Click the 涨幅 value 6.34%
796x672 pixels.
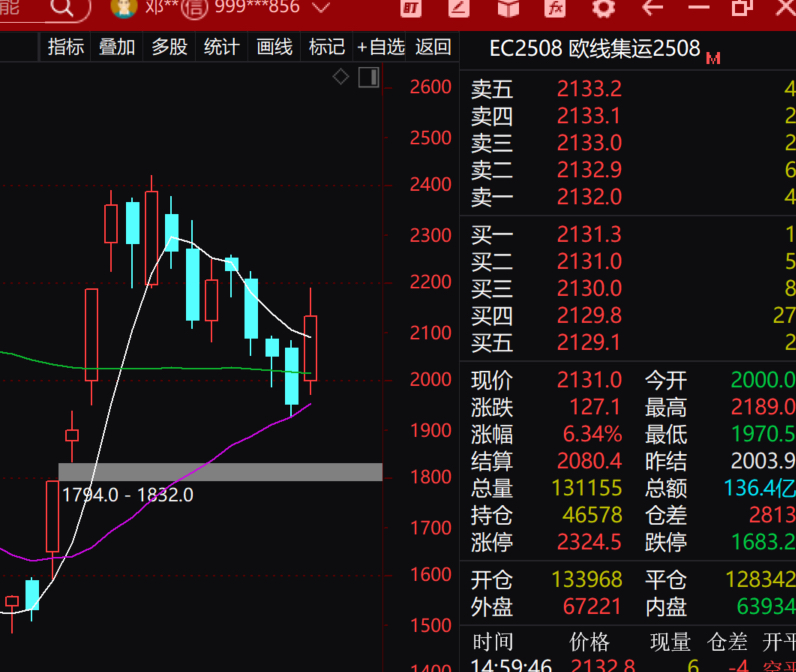[x=592, y=434]
